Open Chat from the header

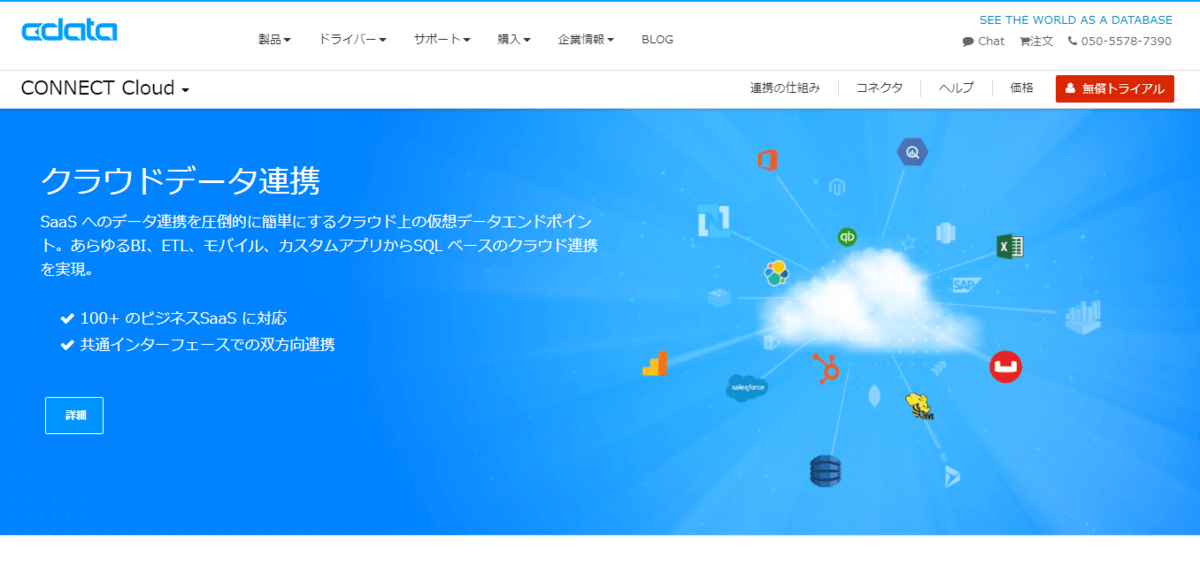984,41
